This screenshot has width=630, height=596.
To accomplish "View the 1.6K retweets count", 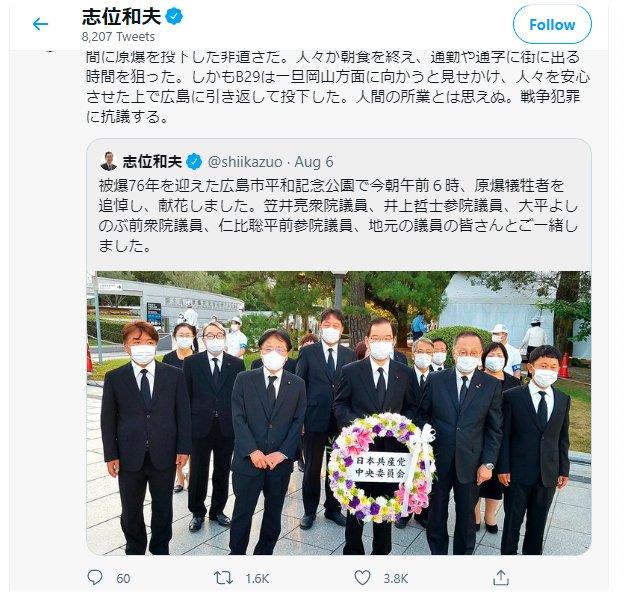I will click(x=257, y=578).
